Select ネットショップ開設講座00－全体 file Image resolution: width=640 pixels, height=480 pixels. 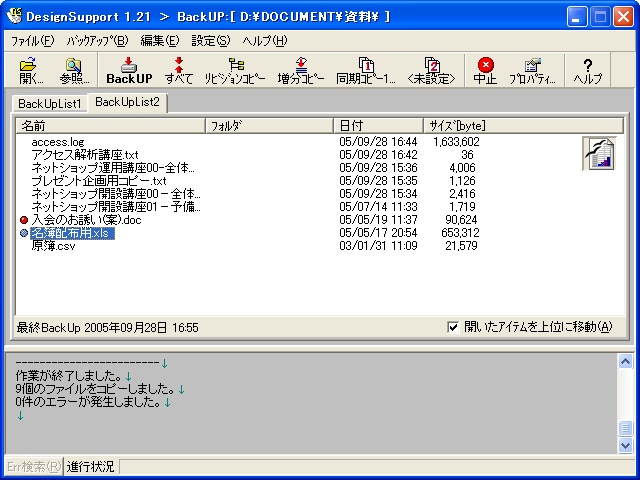click(116, 194)
